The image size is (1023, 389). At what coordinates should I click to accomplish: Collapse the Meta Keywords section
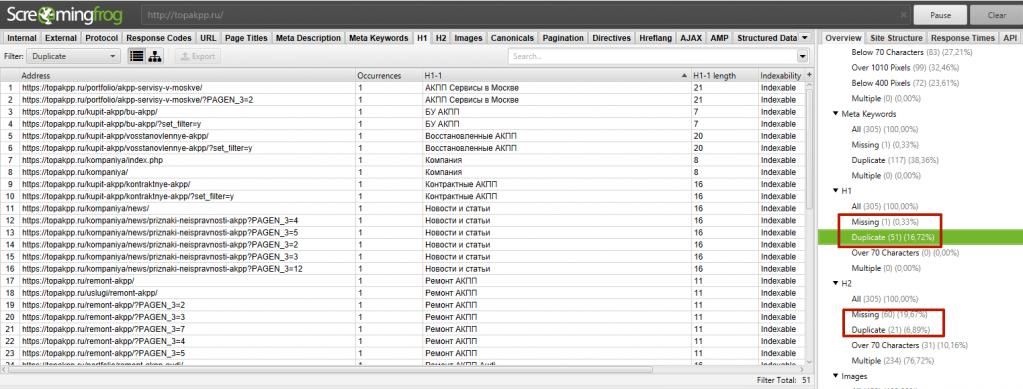836,114
